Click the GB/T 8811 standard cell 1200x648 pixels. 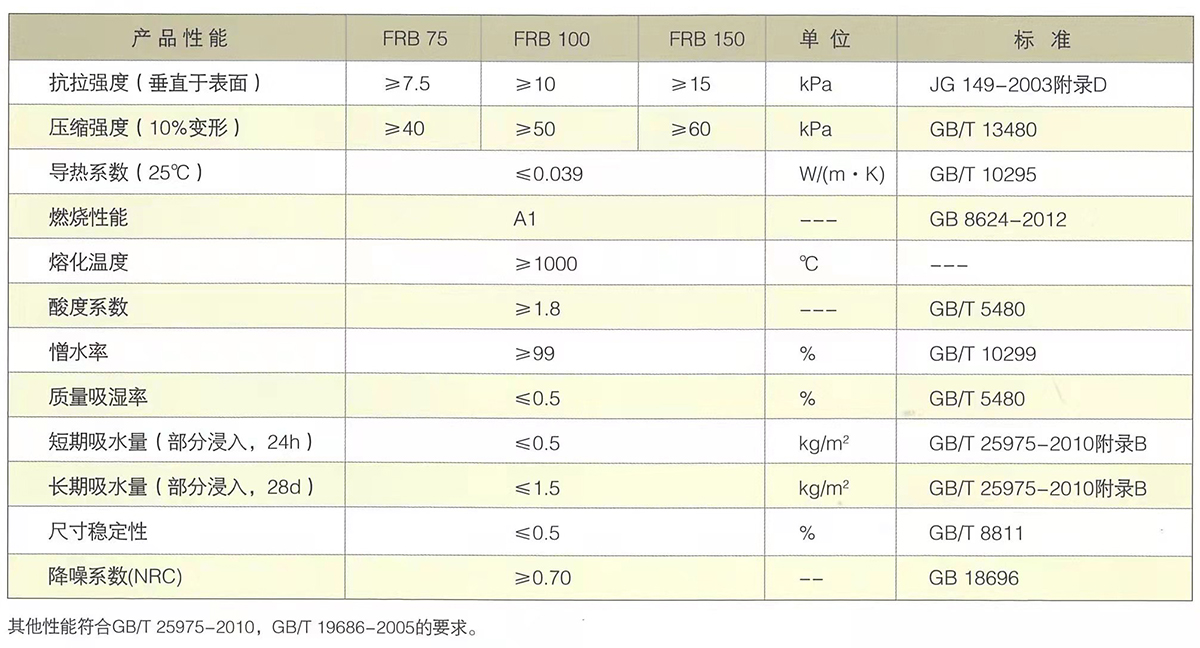pos(976,533)
